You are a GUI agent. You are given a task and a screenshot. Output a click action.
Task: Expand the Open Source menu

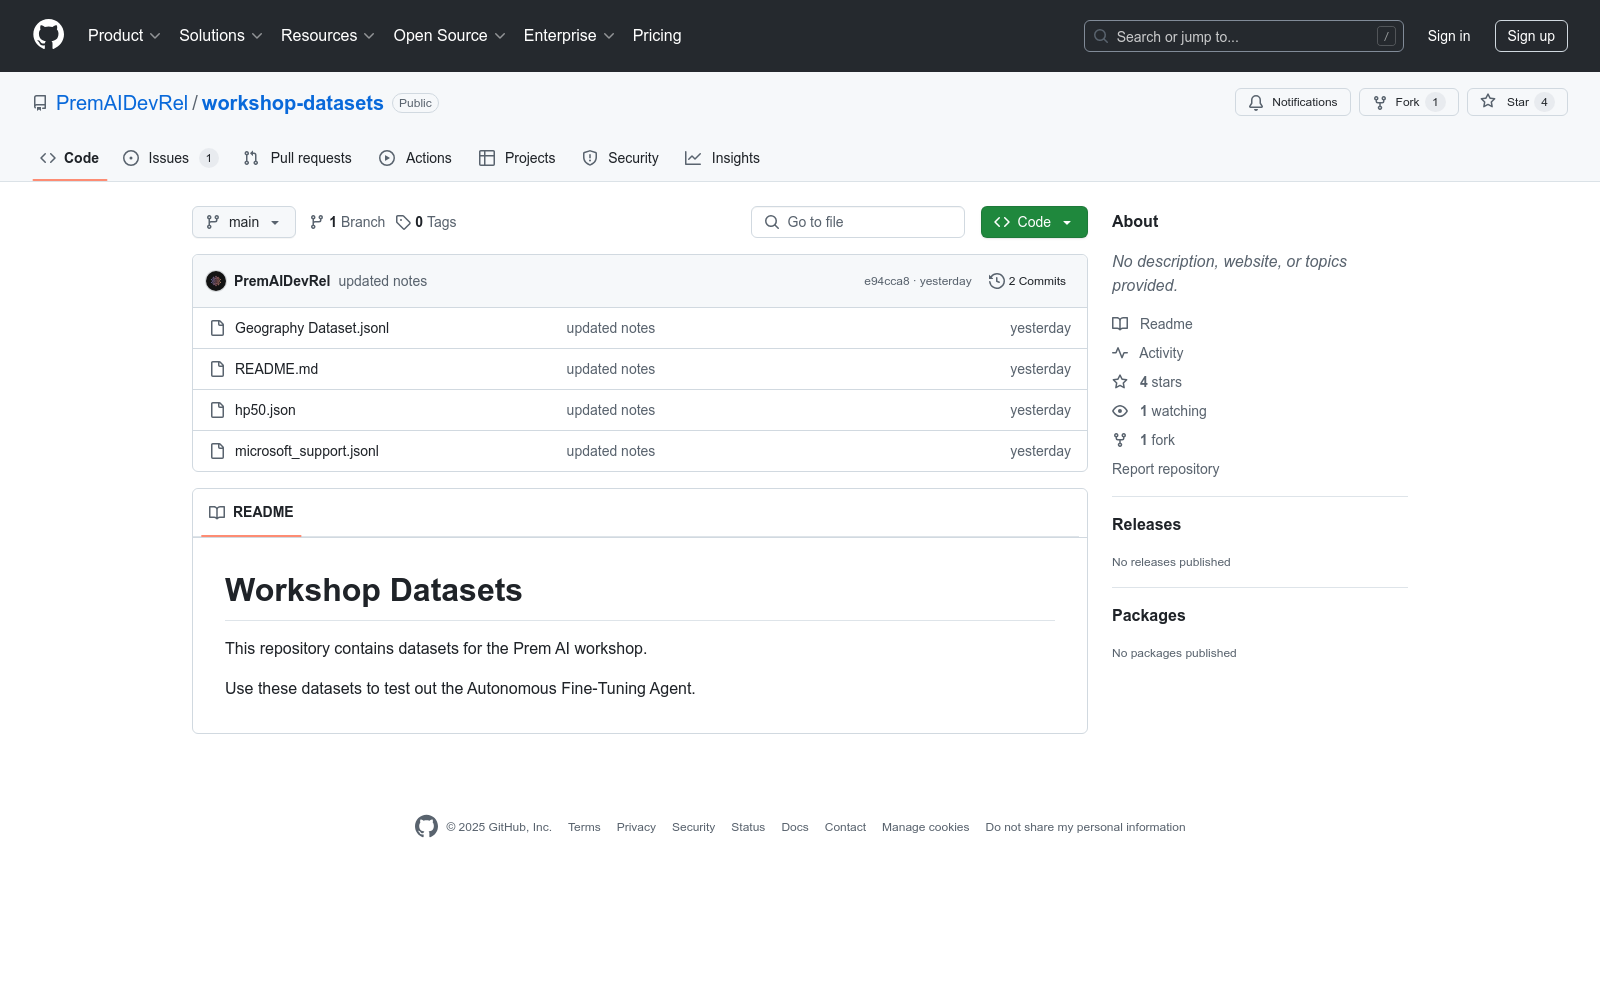(450, 36)
